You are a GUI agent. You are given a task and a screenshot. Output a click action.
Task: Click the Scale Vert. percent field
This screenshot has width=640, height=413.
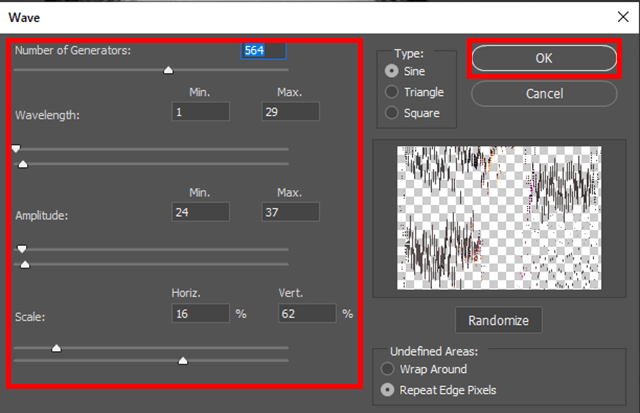[x=307, y=313]
